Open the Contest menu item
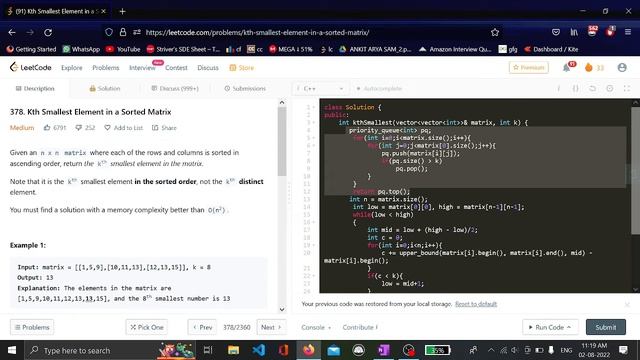 click(x=176, y=68)
